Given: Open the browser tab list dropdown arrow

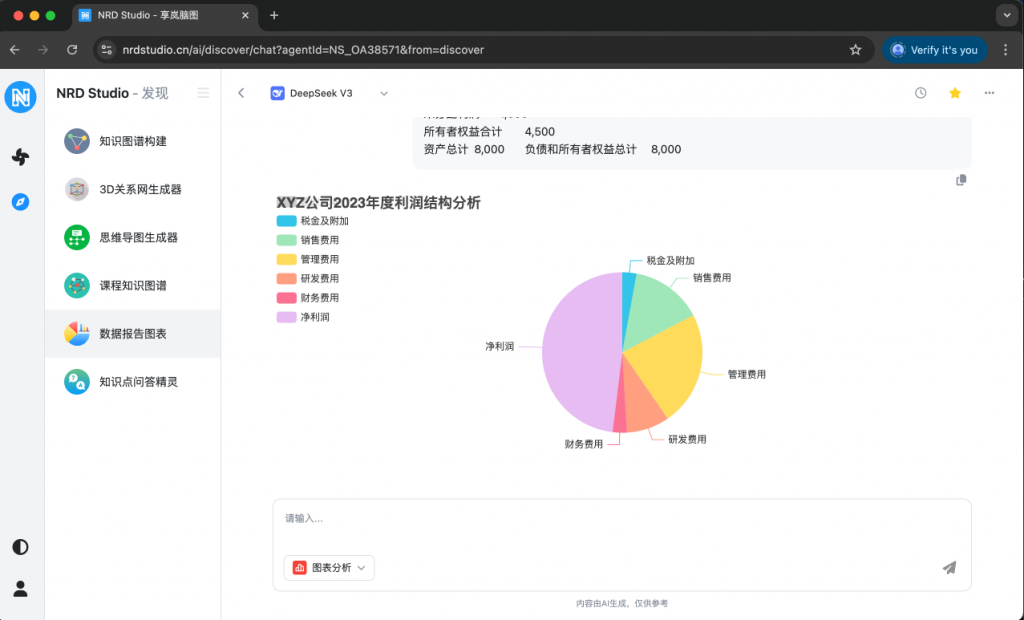Looking at the screenshot, I should point(1005,15).
